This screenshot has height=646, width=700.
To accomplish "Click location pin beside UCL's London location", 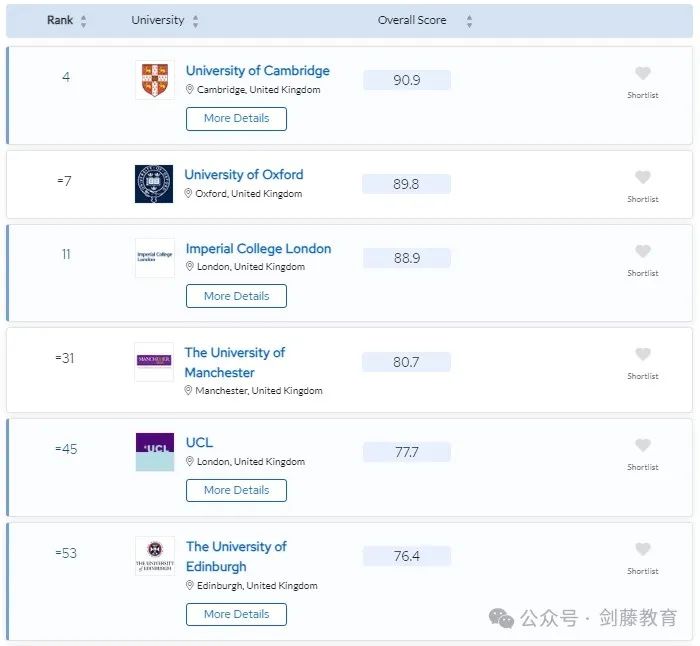I will (x=189, y=461).
